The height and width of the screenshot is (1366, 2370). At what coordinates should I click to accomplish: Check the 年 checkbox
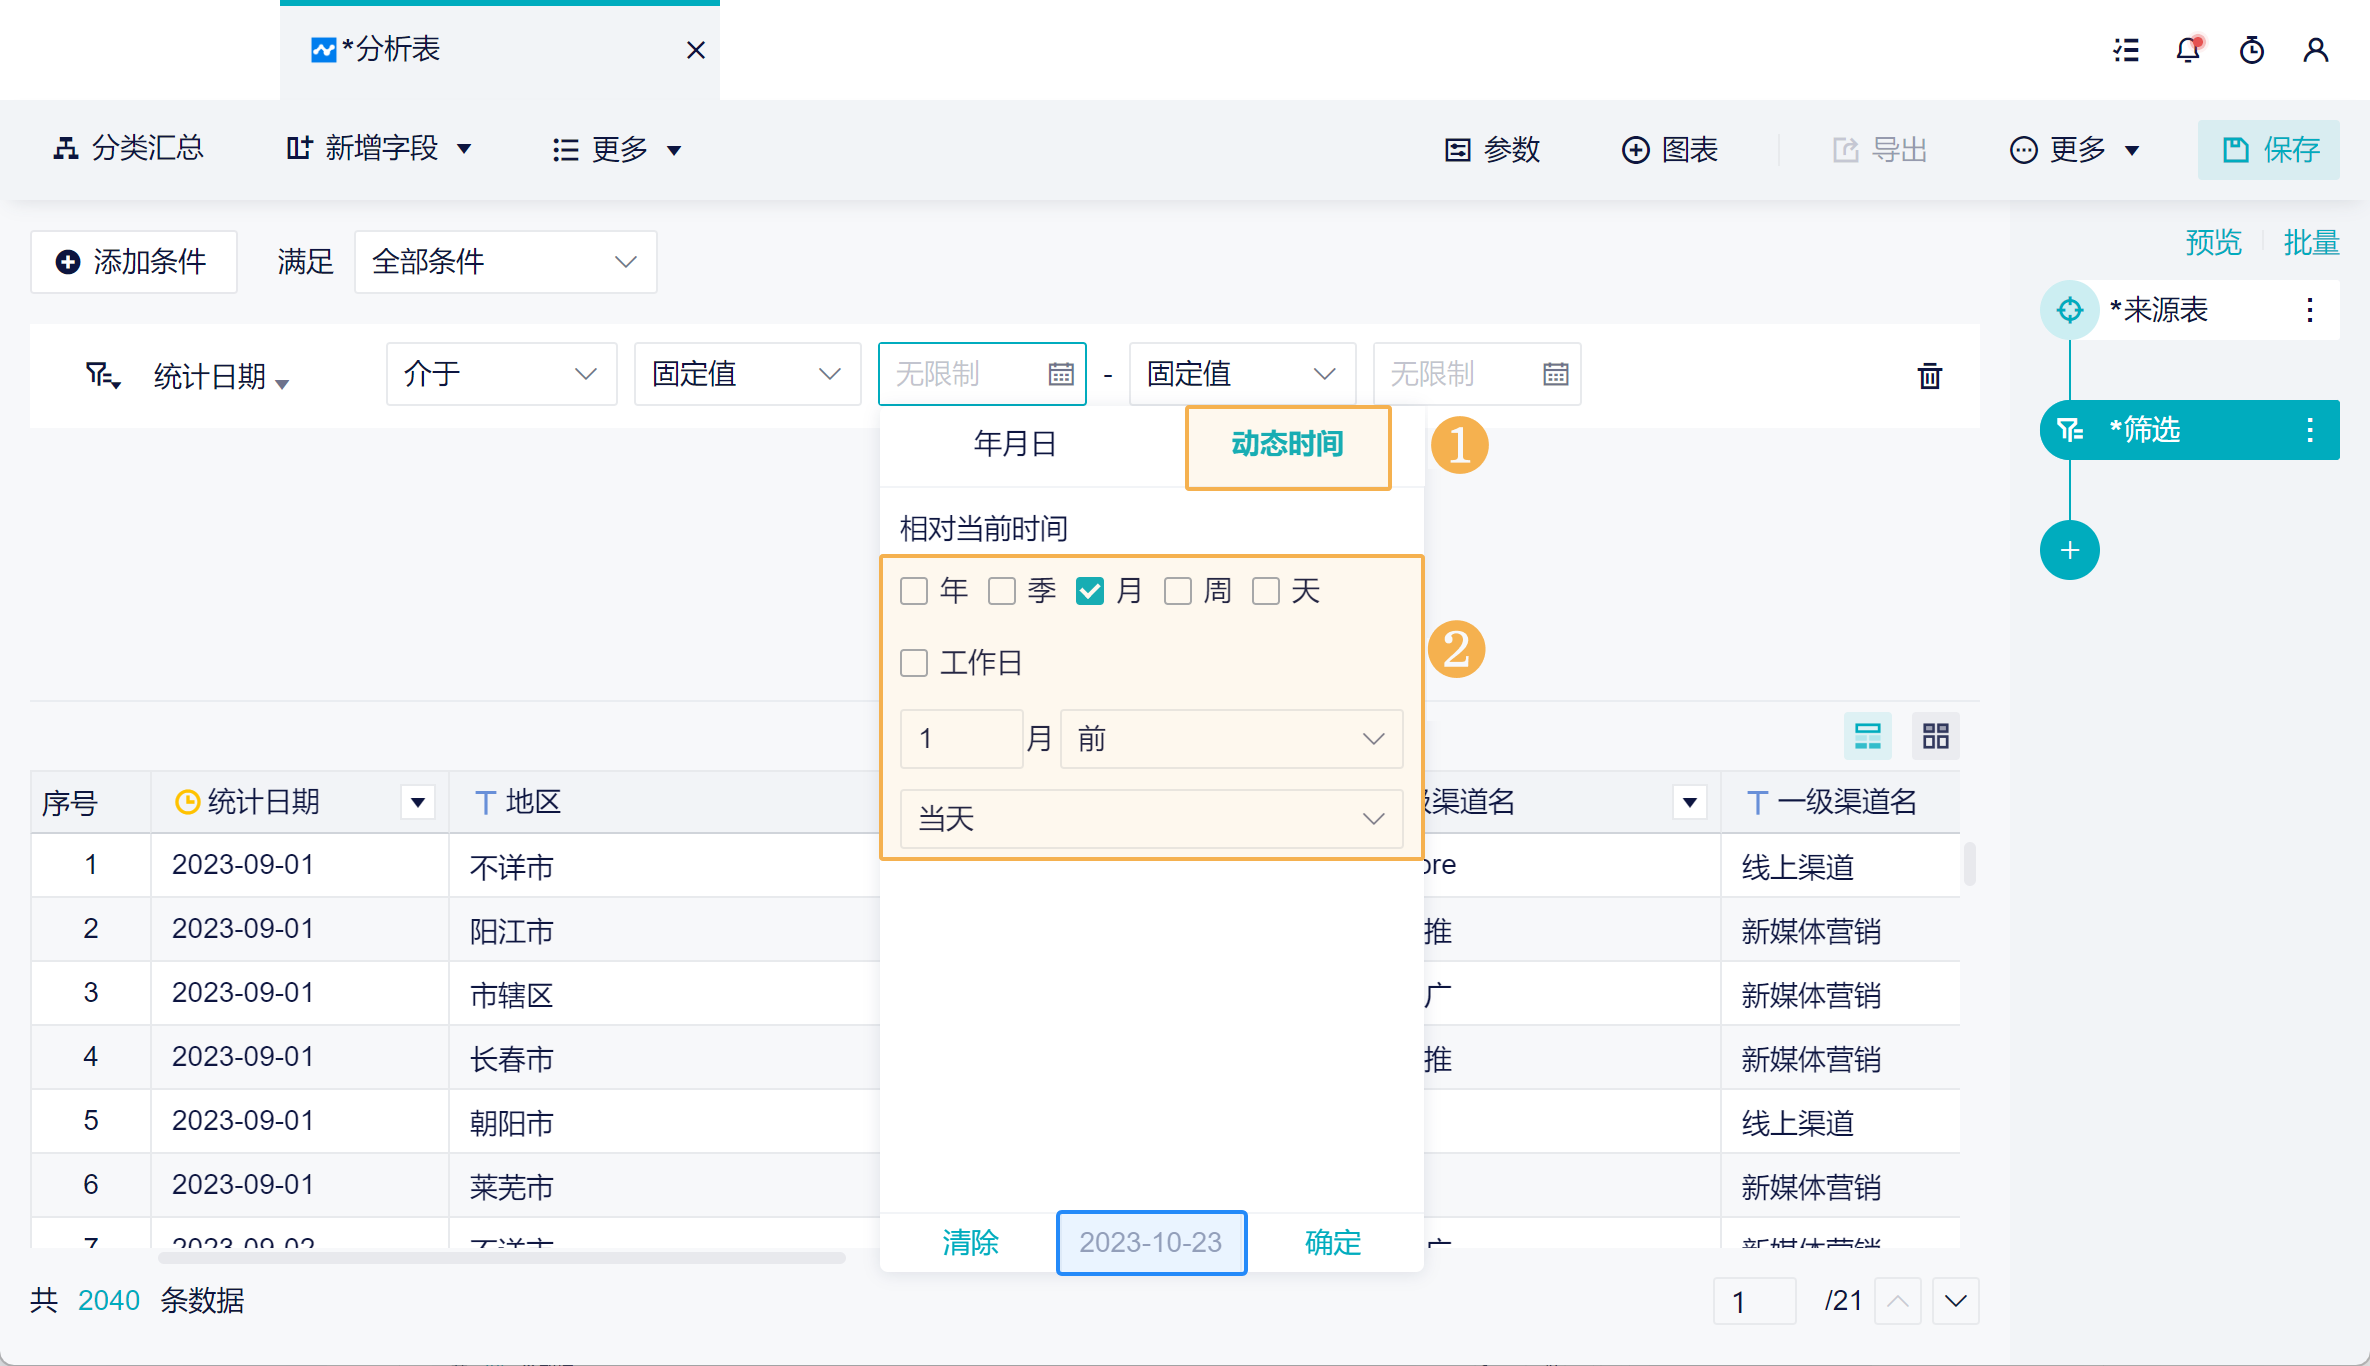click(x=914, y=591)
